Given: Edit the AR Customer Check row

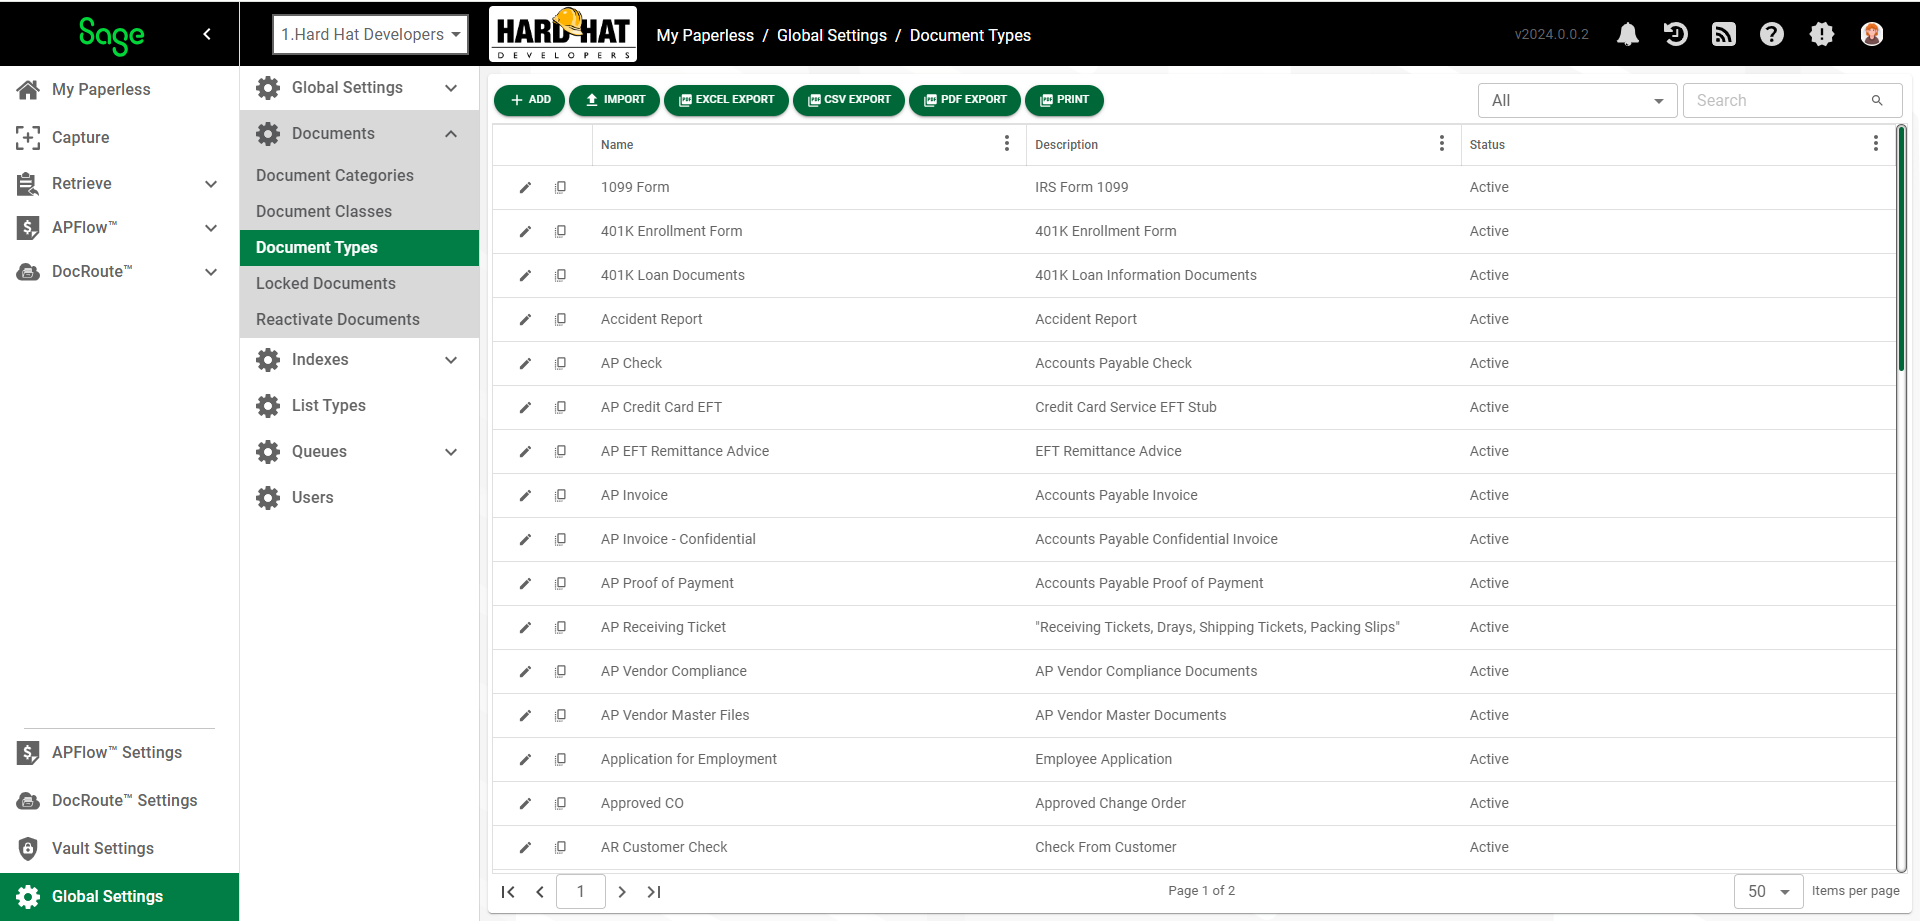Looking at the screenshot, I should [x=525, y=848].
